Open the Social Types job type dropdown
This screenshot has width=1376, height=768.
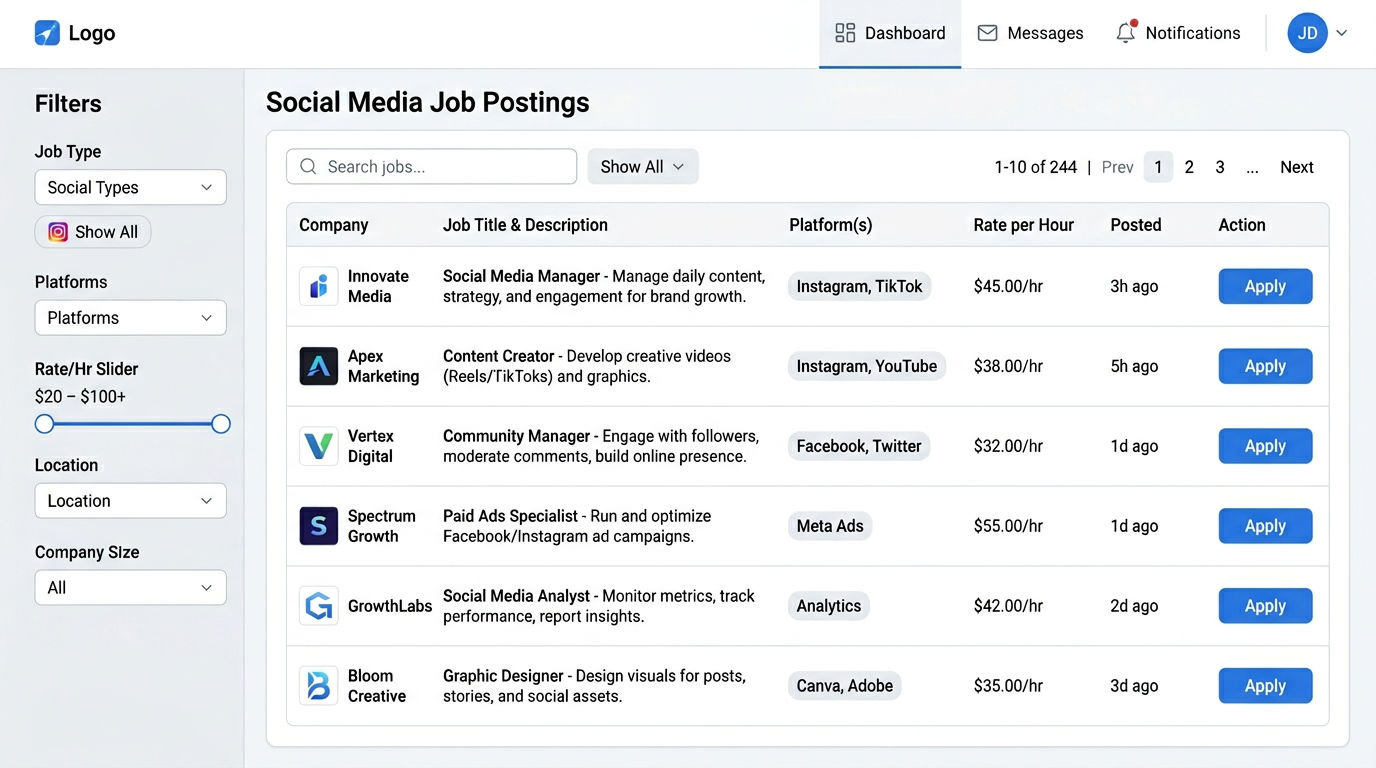pos(131,187)
